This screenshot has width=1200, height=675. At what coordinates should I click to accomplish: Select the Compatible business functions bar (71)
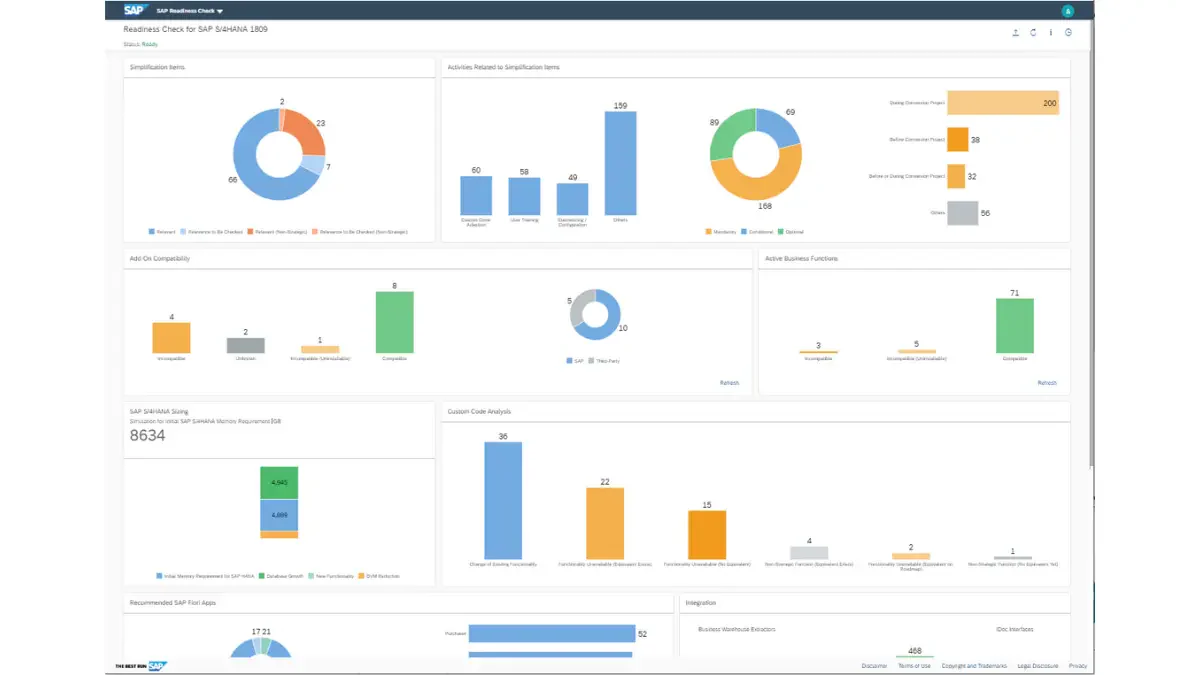1015,326
